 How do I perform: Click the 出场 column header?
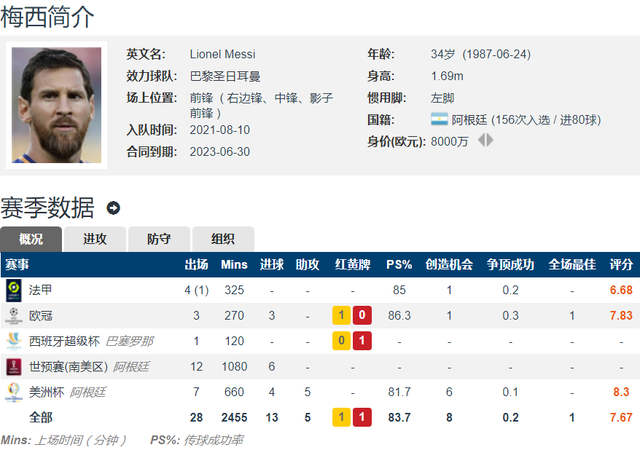point(196,265)
